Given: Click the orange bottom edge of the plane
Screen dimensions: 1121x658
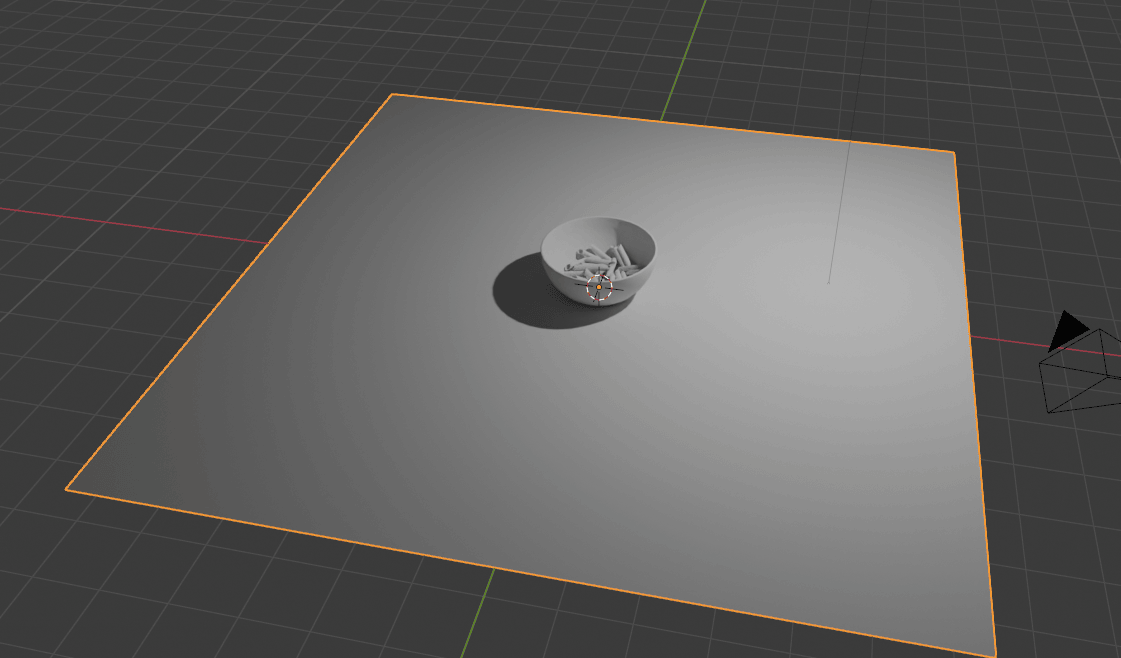Looking at the screenshot, I should [530, 571].
